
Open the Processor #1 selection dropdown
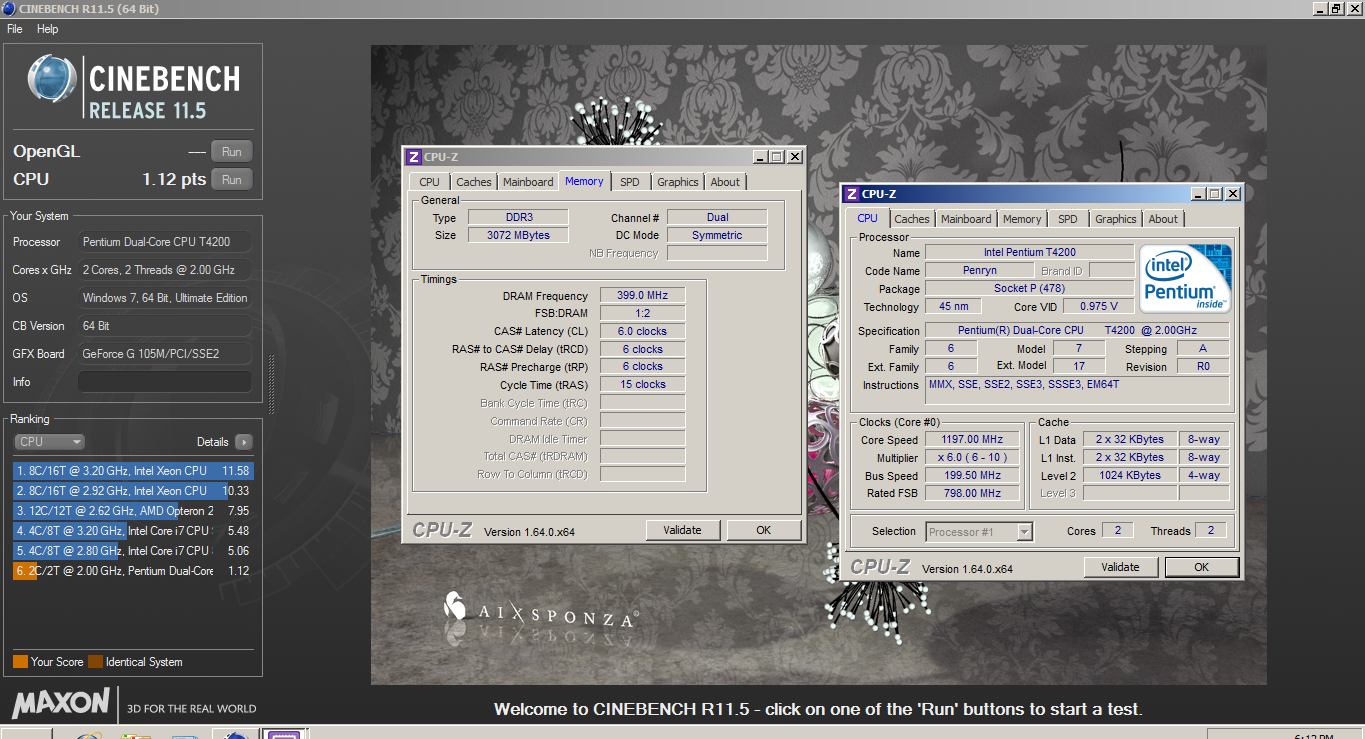979,532
